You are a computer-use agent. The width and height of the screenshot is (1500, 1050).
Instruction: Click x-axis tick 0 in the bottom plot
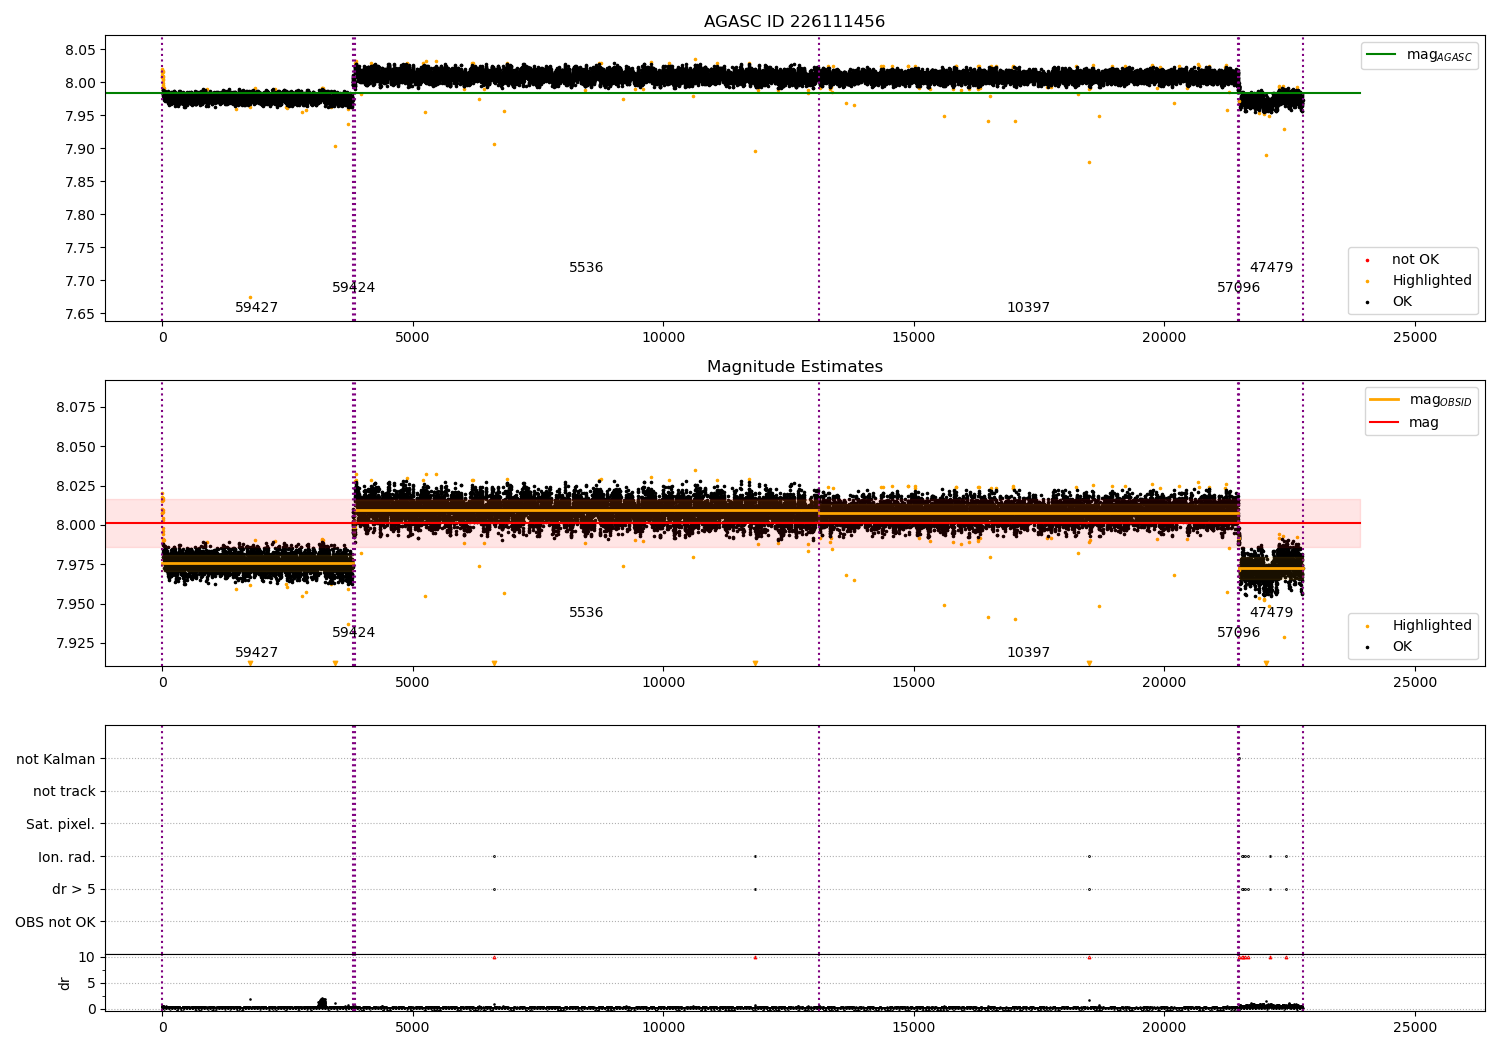[x=162, y=1026]
